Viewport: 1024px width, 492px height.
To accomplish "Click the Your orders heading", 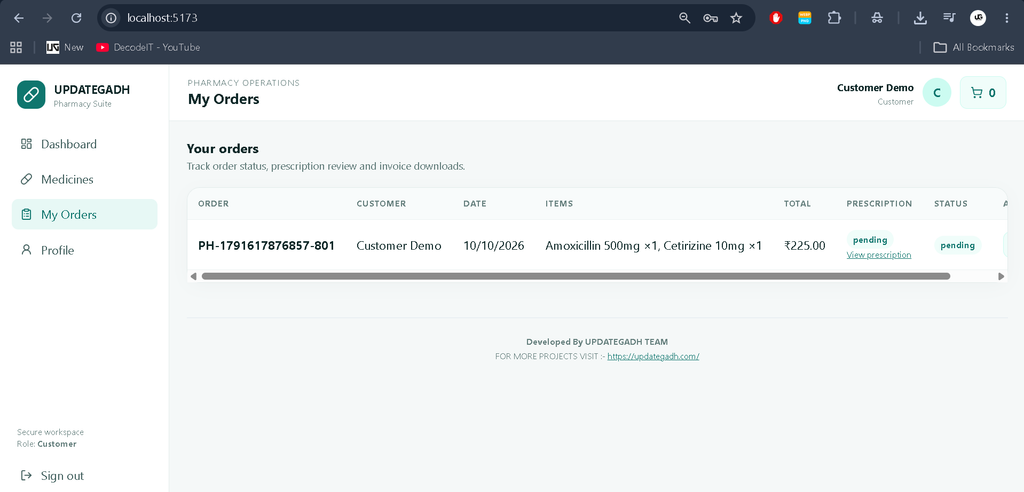I will pos(223,148).
